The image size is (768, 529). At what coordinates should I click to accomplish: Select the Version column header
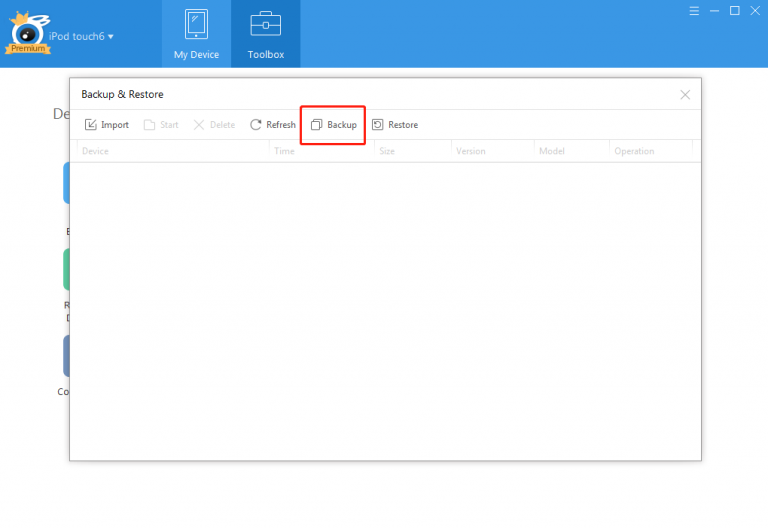(x=470, y=152)
